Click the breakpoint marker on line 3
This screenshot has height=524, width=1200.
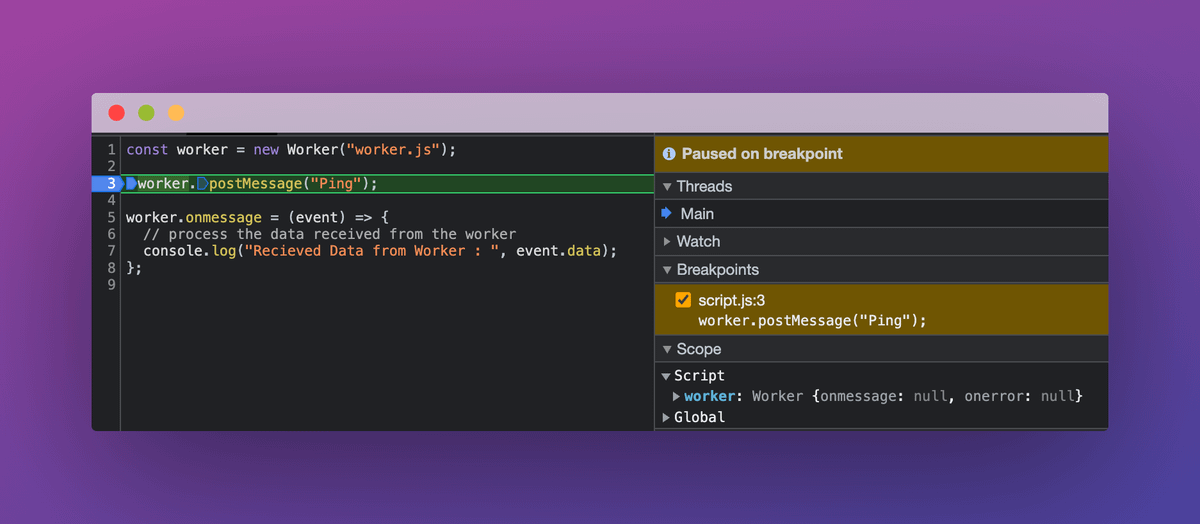coord(106,184)
